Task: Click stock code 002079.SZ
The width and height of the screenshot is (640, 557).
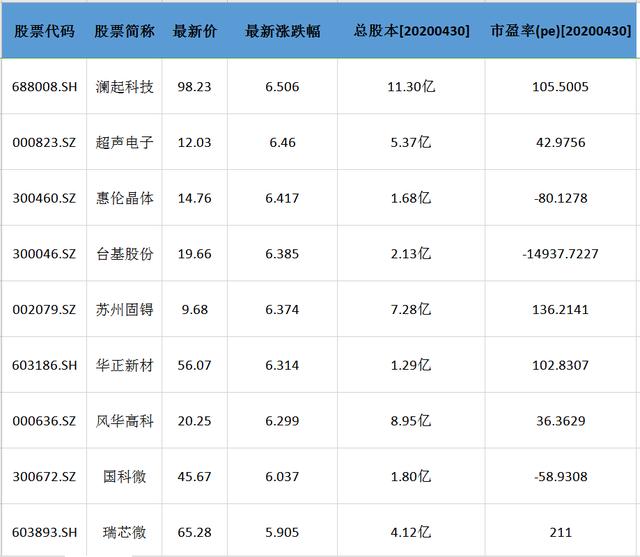Action: (x=44, y=309)
